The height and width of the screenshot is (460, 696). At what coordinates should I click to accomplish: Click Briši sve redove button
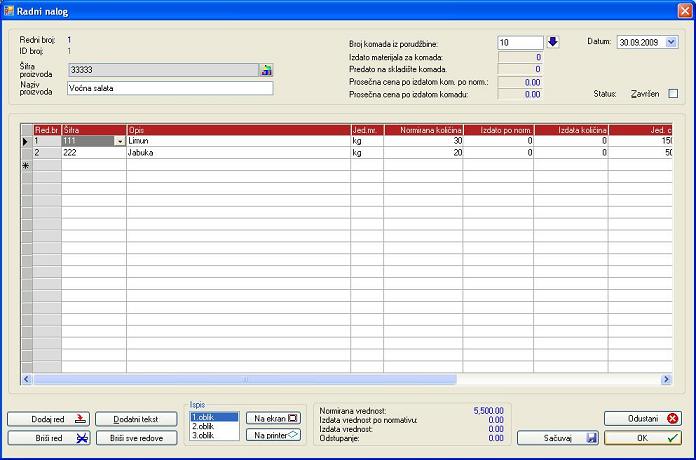click(x=137, y=438)
